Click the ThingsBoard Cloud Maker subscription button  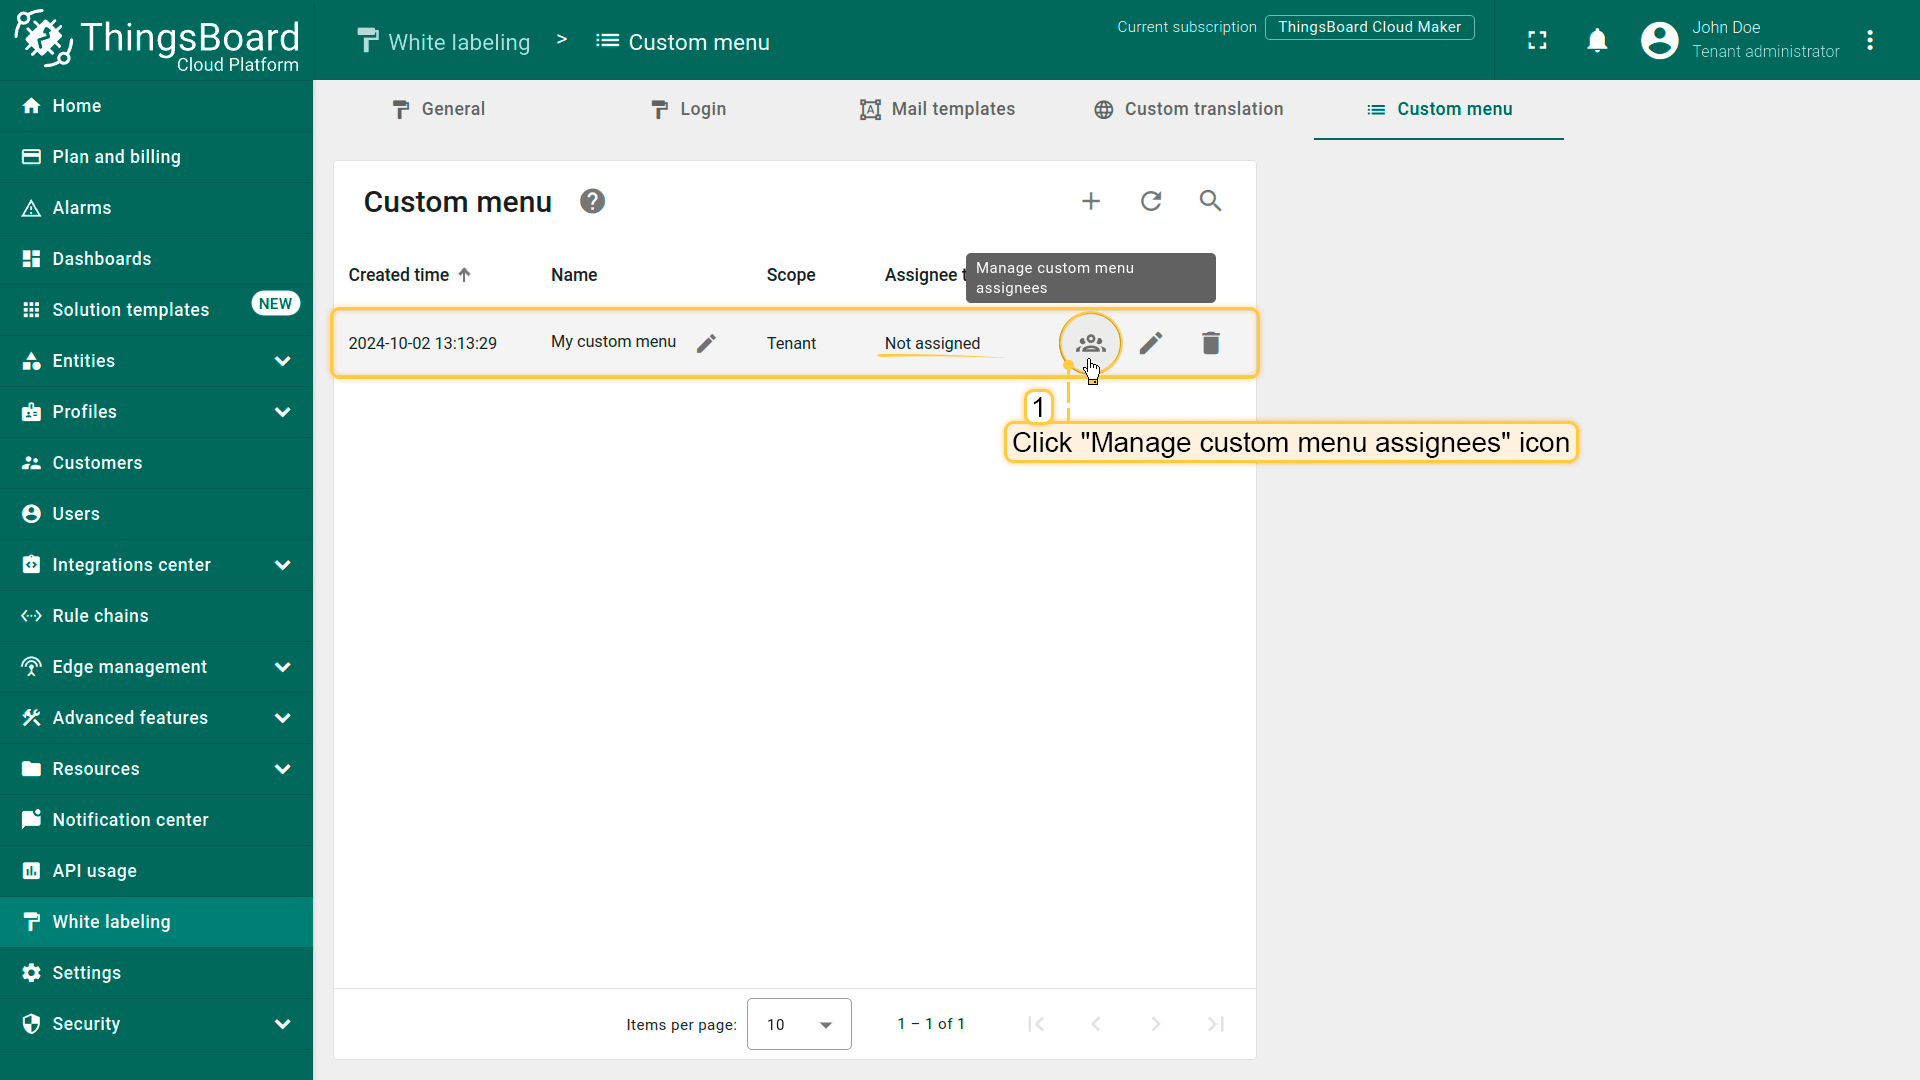point(1368,27)
